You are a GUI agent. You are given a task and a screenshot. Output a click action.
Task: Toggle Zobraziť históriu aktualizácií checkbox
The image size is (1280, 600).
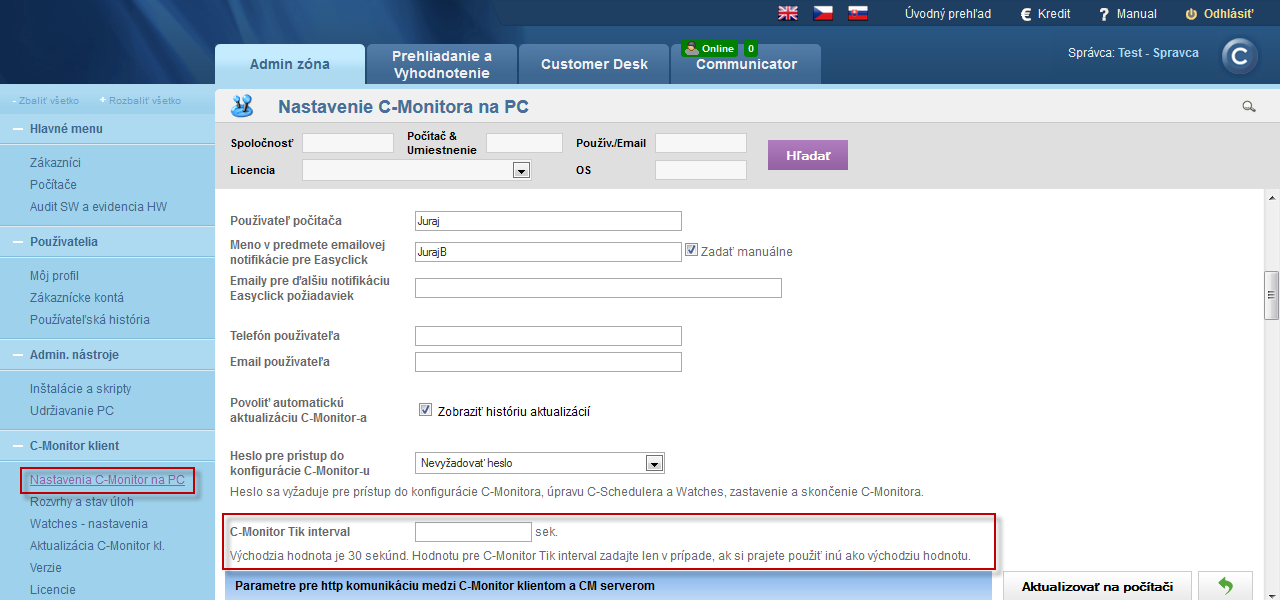[x=425, y=410]
